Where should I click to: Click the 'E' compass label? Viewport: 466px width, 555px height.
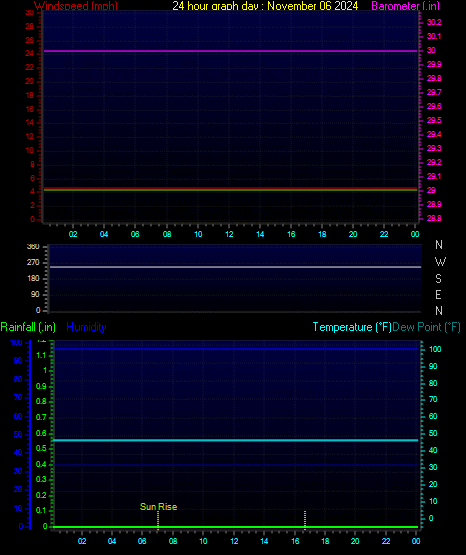(438, 294)
